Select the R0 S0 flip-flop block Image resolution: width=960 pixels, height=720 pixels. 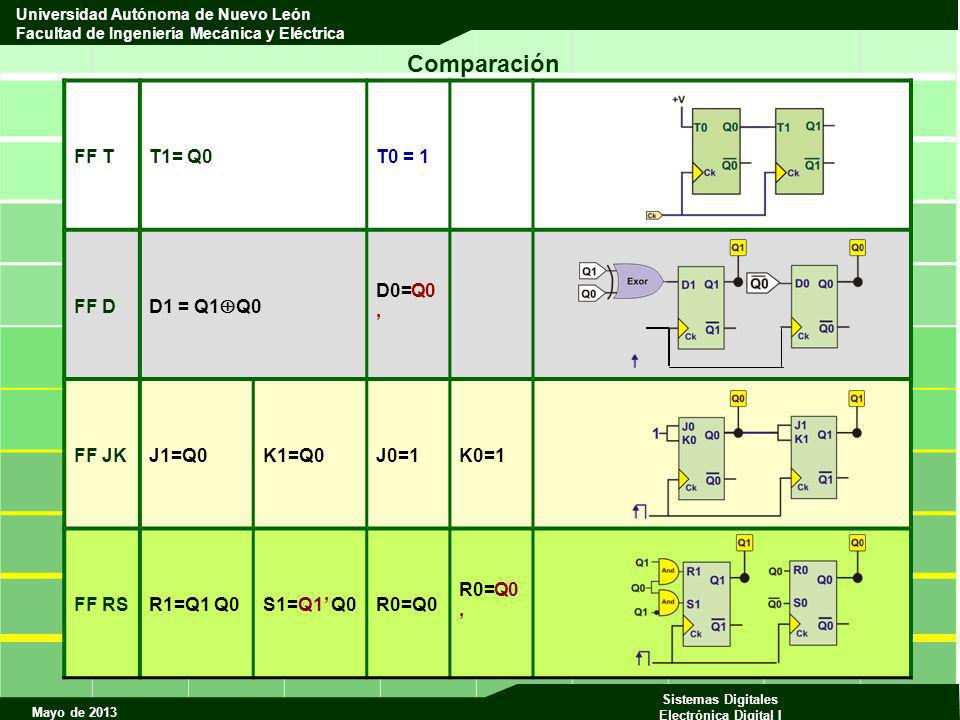(x=813, y=602)
